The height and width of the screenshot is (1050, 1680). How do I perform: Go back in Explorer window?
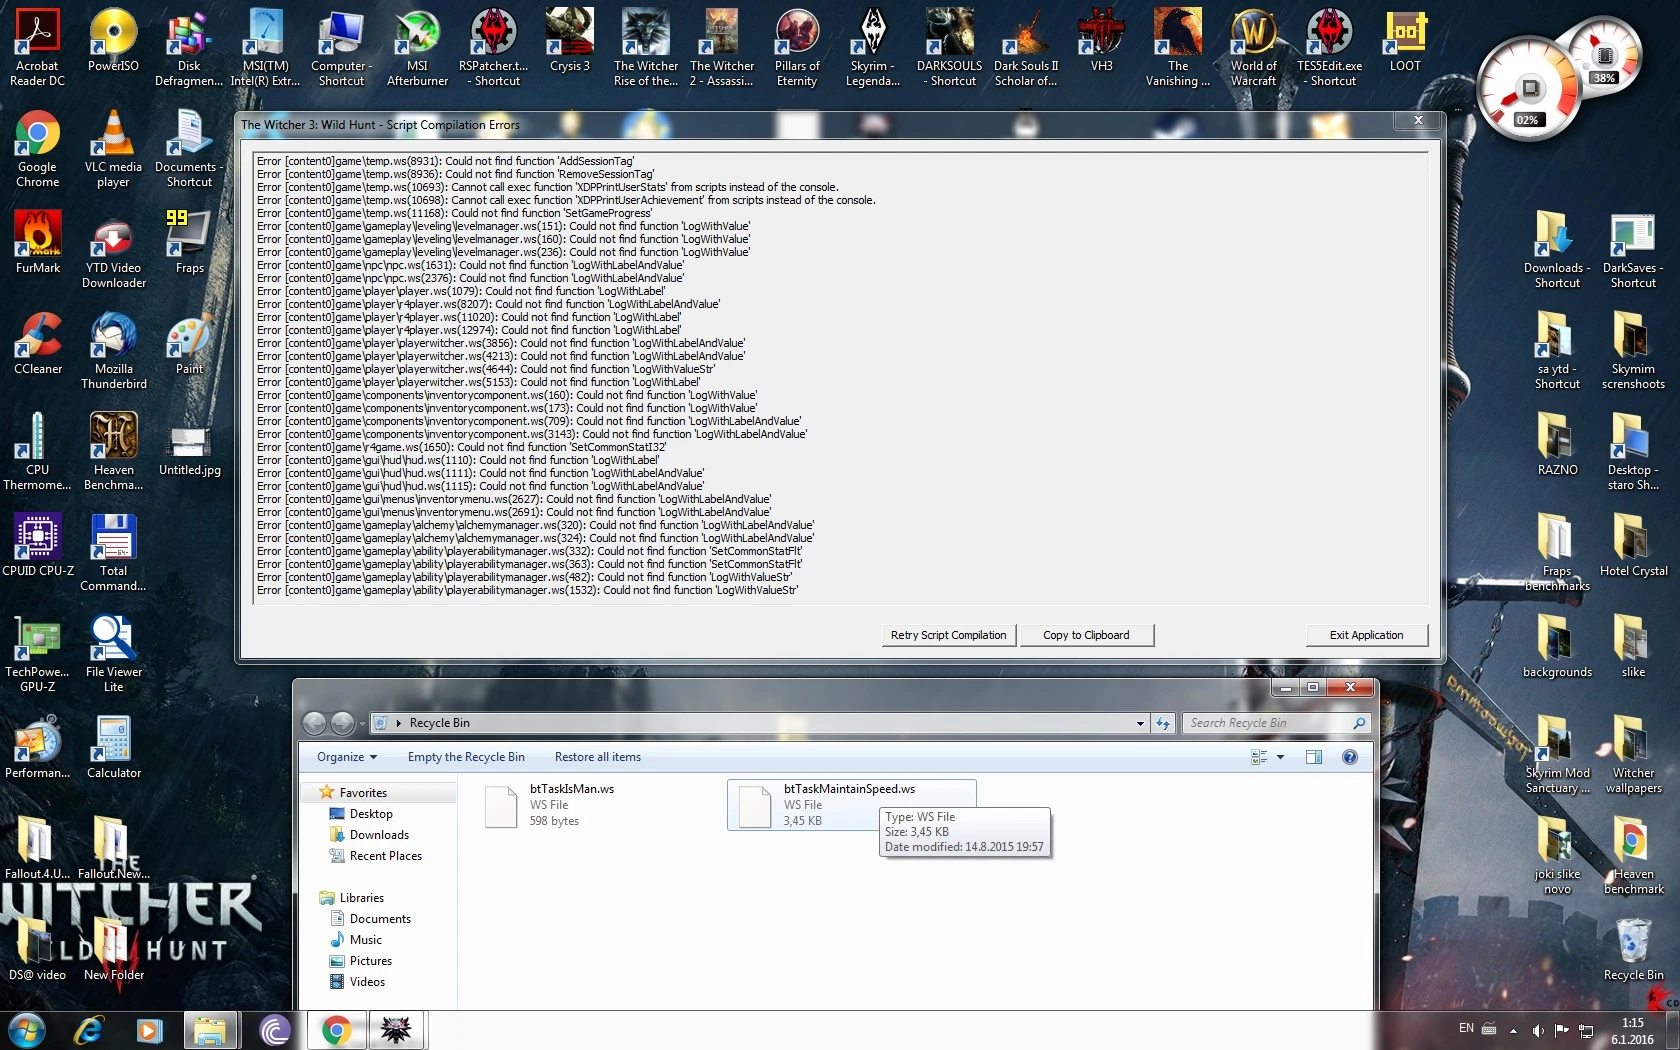tap(314, 723)
